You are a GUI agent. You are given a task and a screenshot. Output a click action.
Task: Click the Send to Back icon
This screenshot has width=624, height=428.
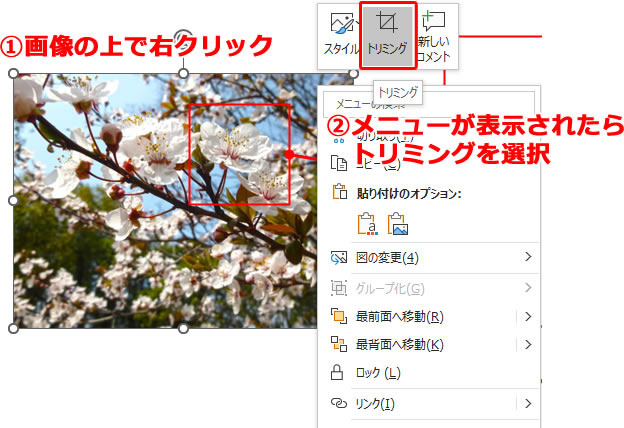click(x=338, y=345)
